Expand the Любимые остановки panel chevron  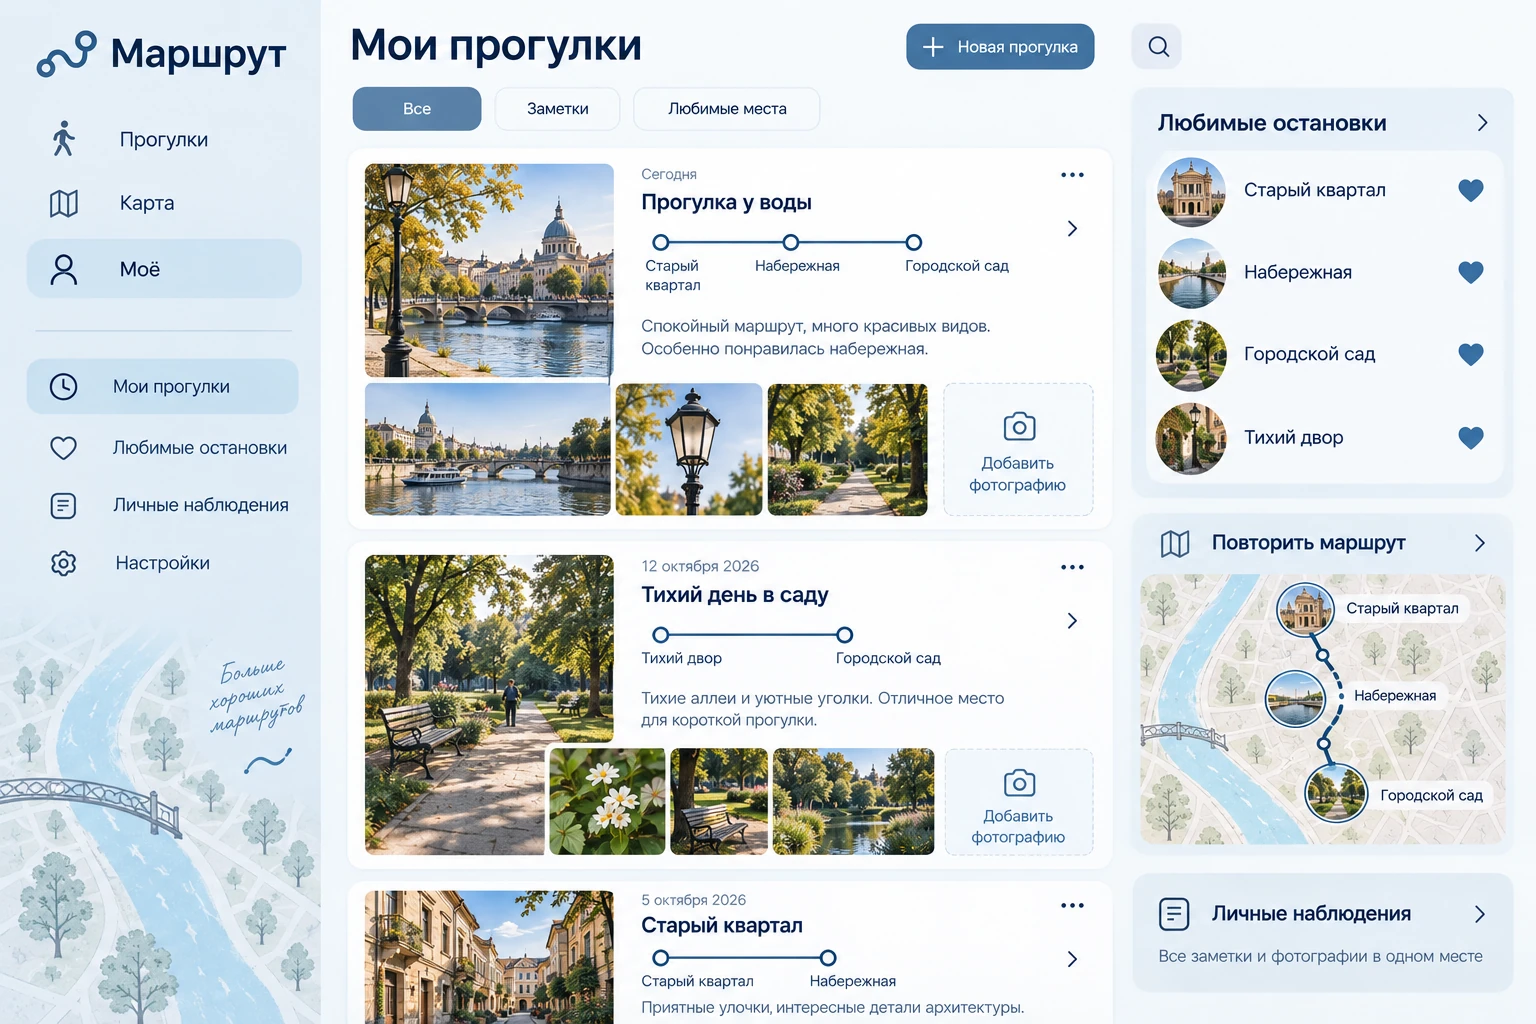coord(1482,123)
